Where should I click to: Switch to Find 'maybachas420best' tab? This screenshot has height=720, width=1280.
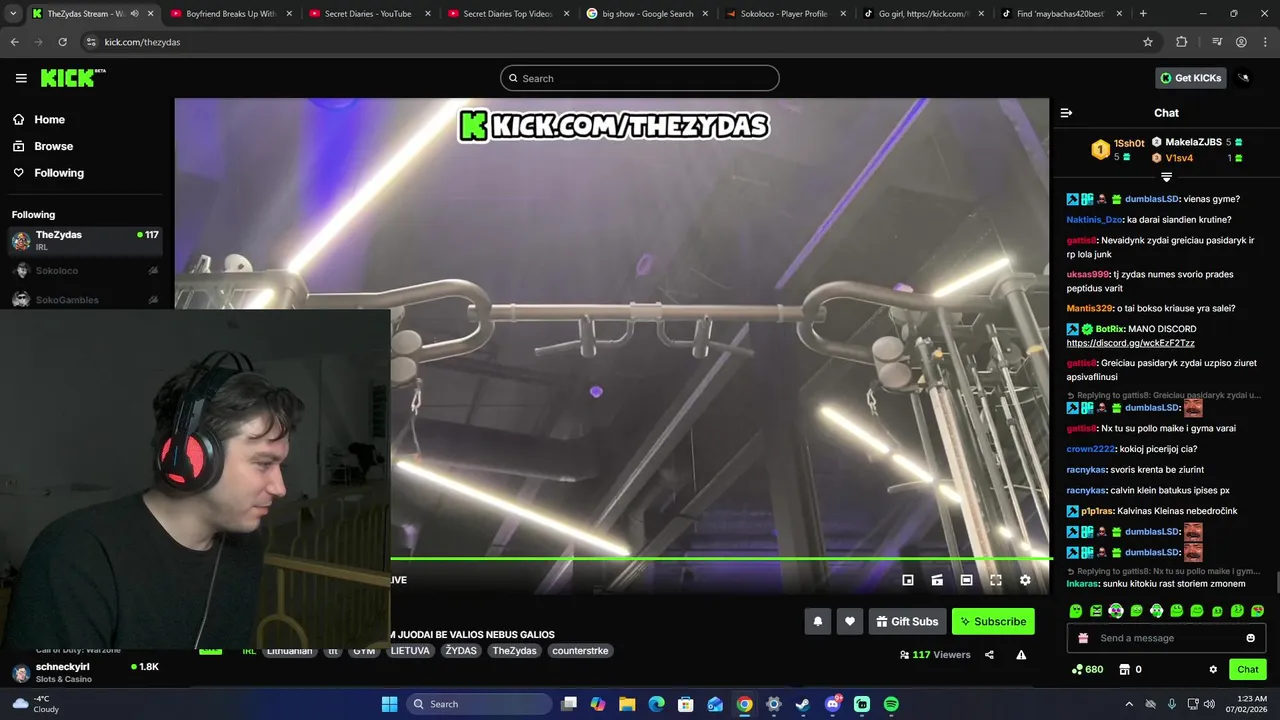coord(1061,14)
